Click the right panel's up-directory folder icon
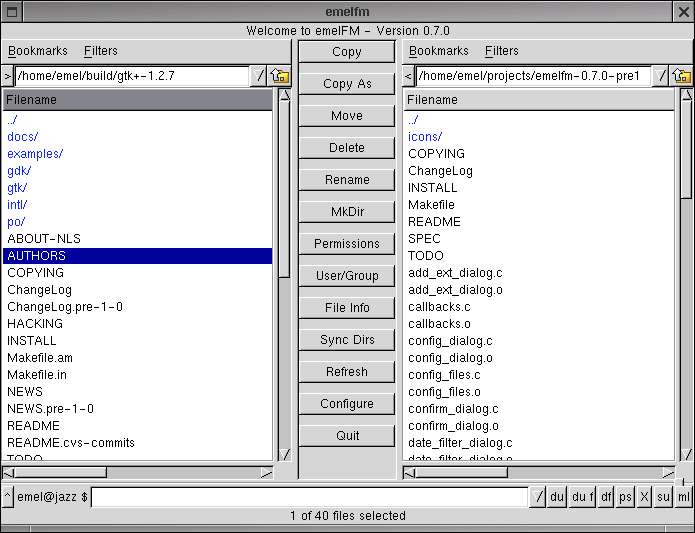 point(682,76)
